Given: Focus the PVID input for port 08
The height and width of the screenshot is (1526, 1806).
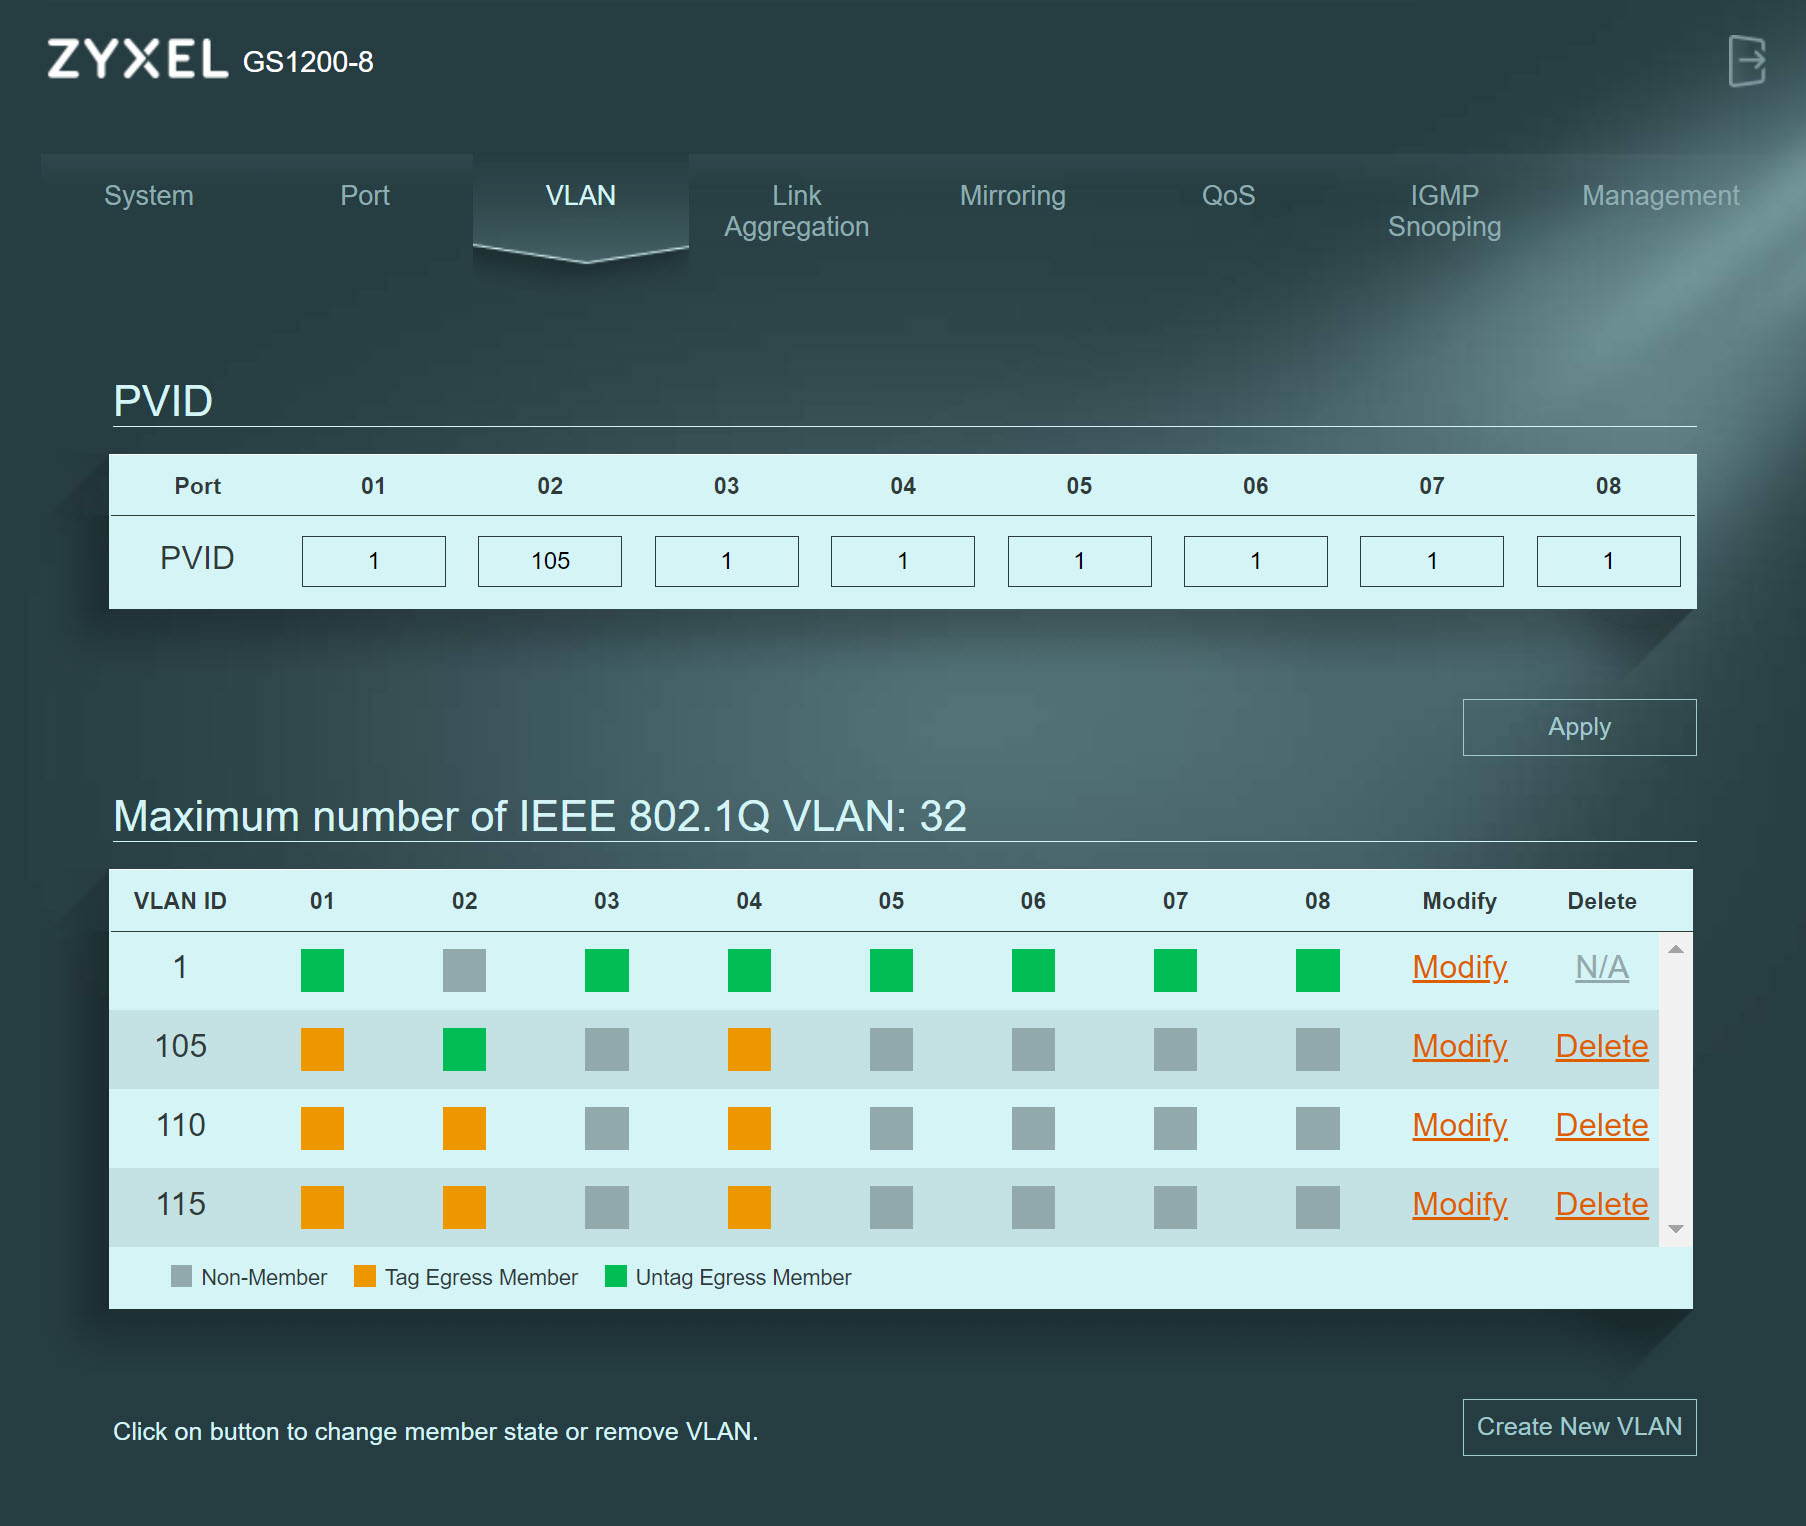Looking at the screenshot, I should 1608,561.
